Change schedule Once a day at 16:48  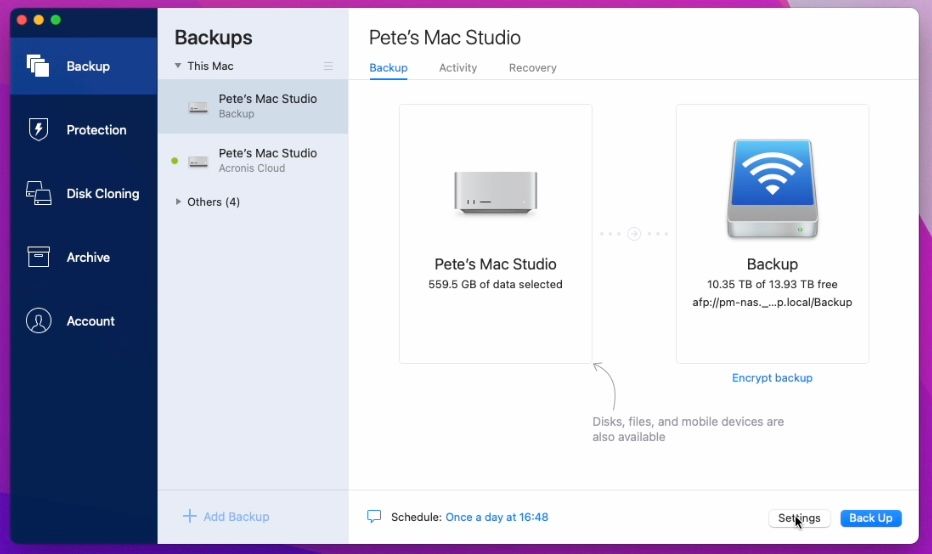(497, 517)
